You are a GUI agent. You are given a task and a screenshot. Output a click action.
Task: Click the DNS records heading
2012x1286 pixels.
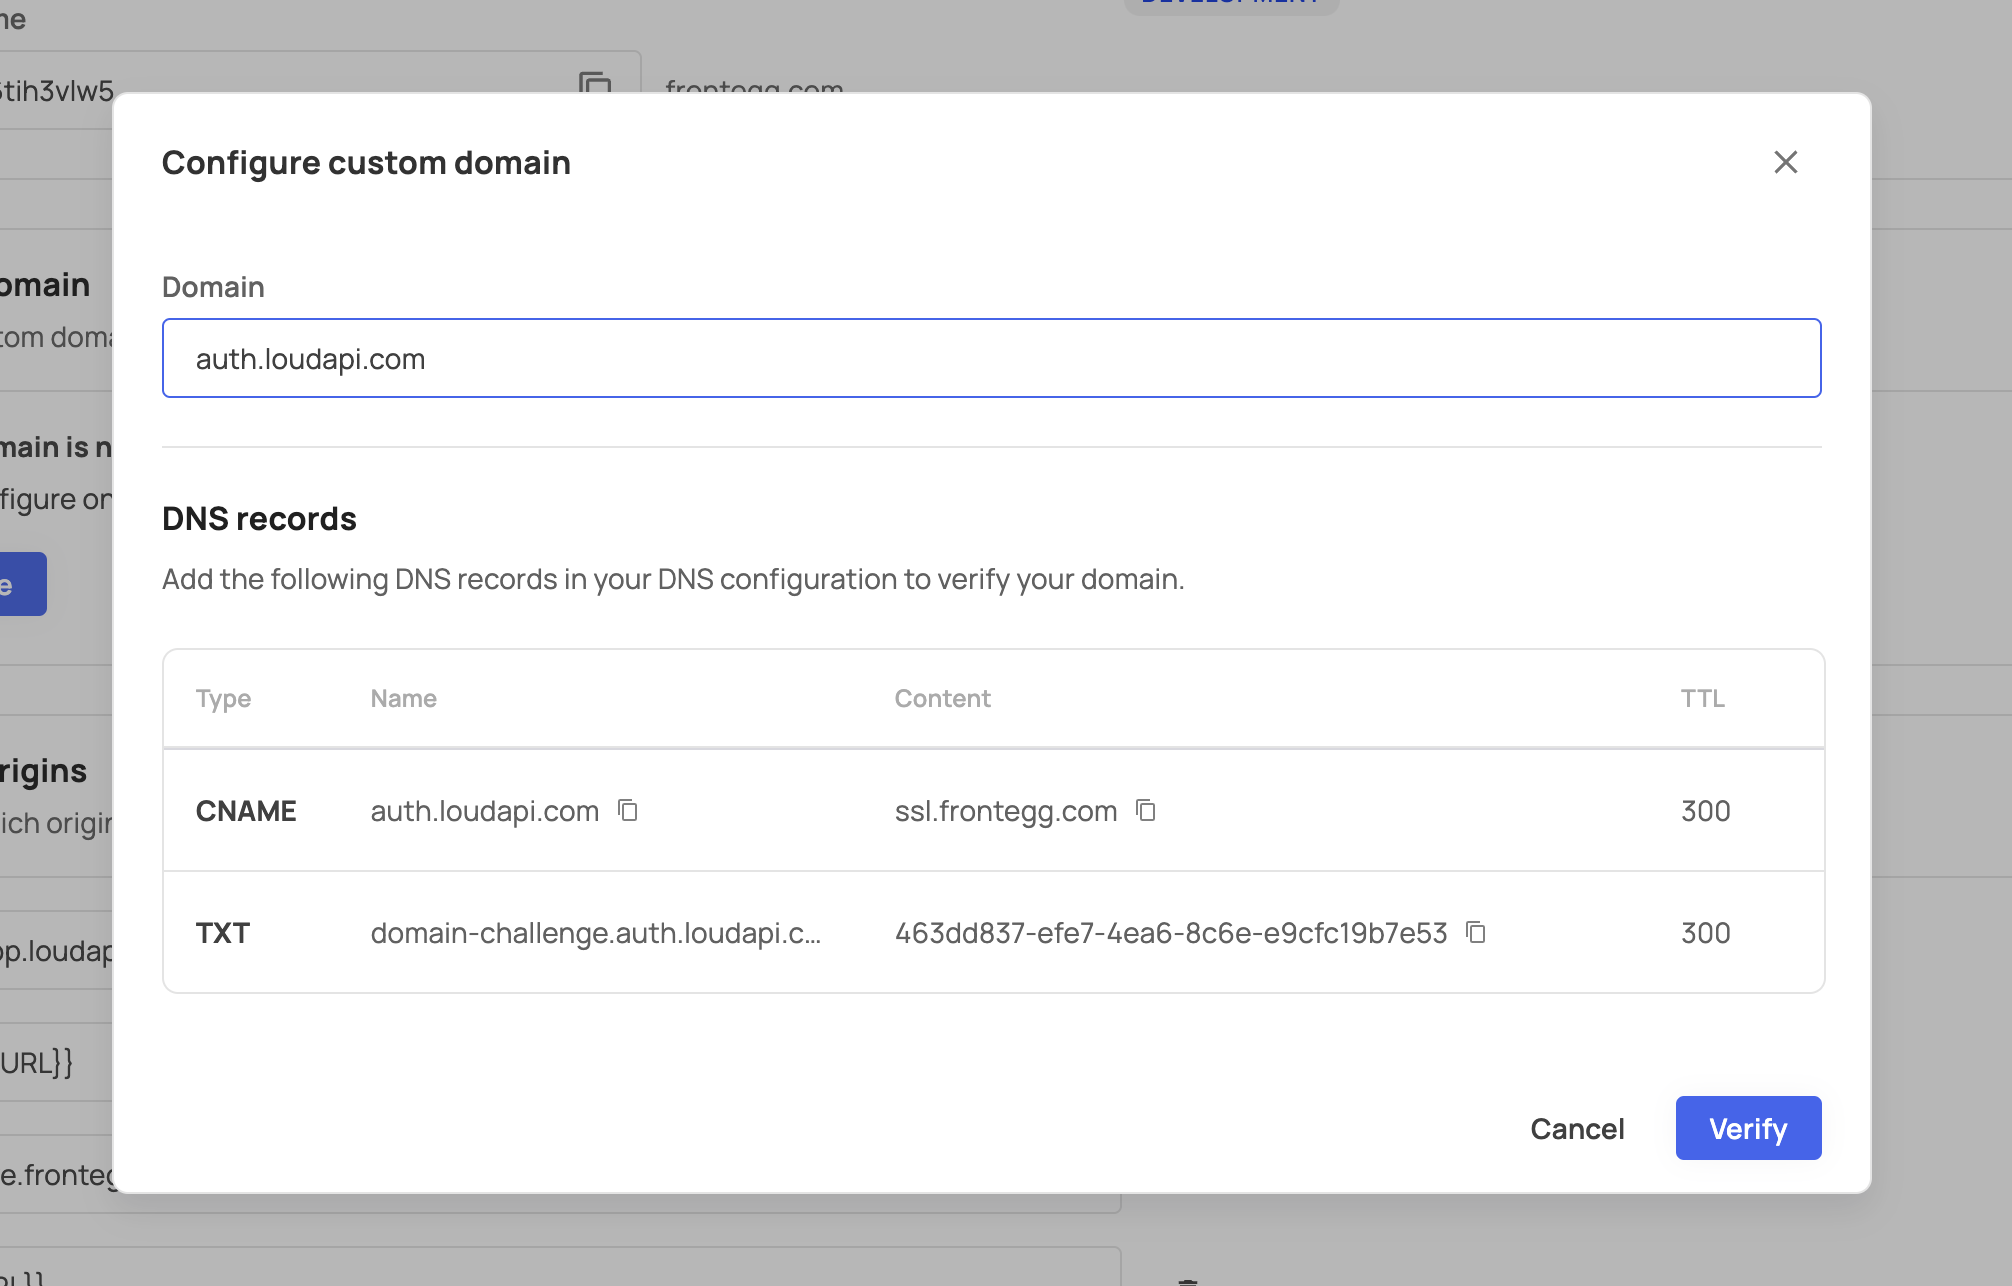[259, 519]
